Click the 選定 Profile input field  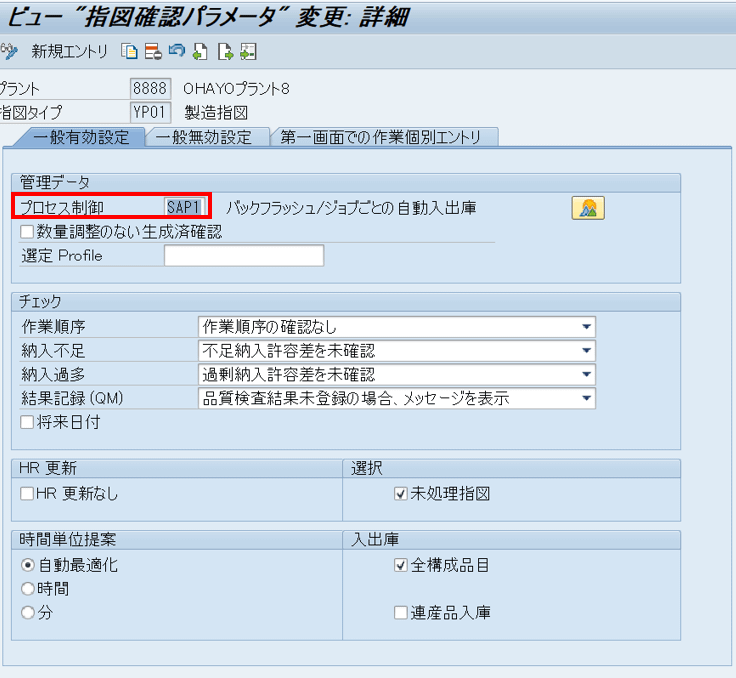243,256
